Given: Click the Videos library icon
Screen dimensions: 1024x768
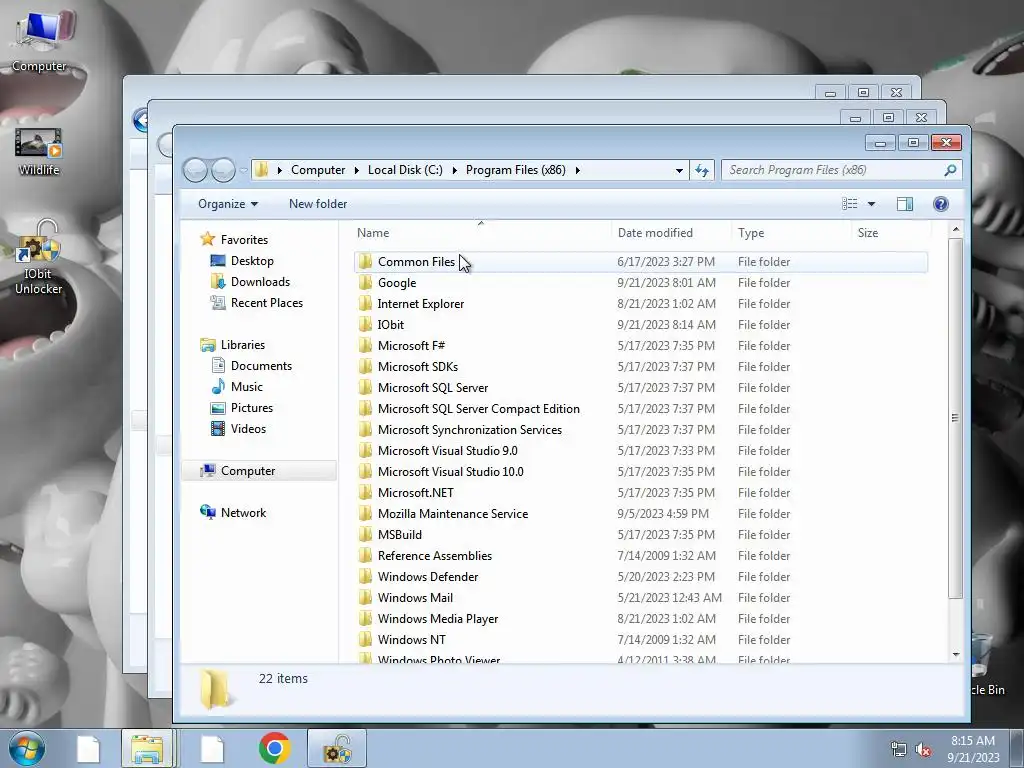Looking at the screenshot, I should tap(218, 428).
